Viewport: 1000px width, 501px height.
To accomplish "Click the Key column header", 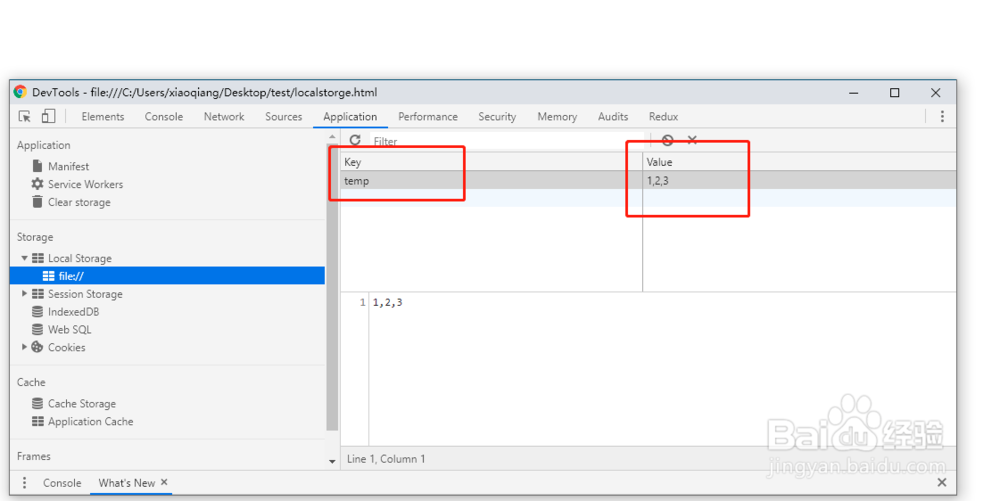I will pos(492,162).
